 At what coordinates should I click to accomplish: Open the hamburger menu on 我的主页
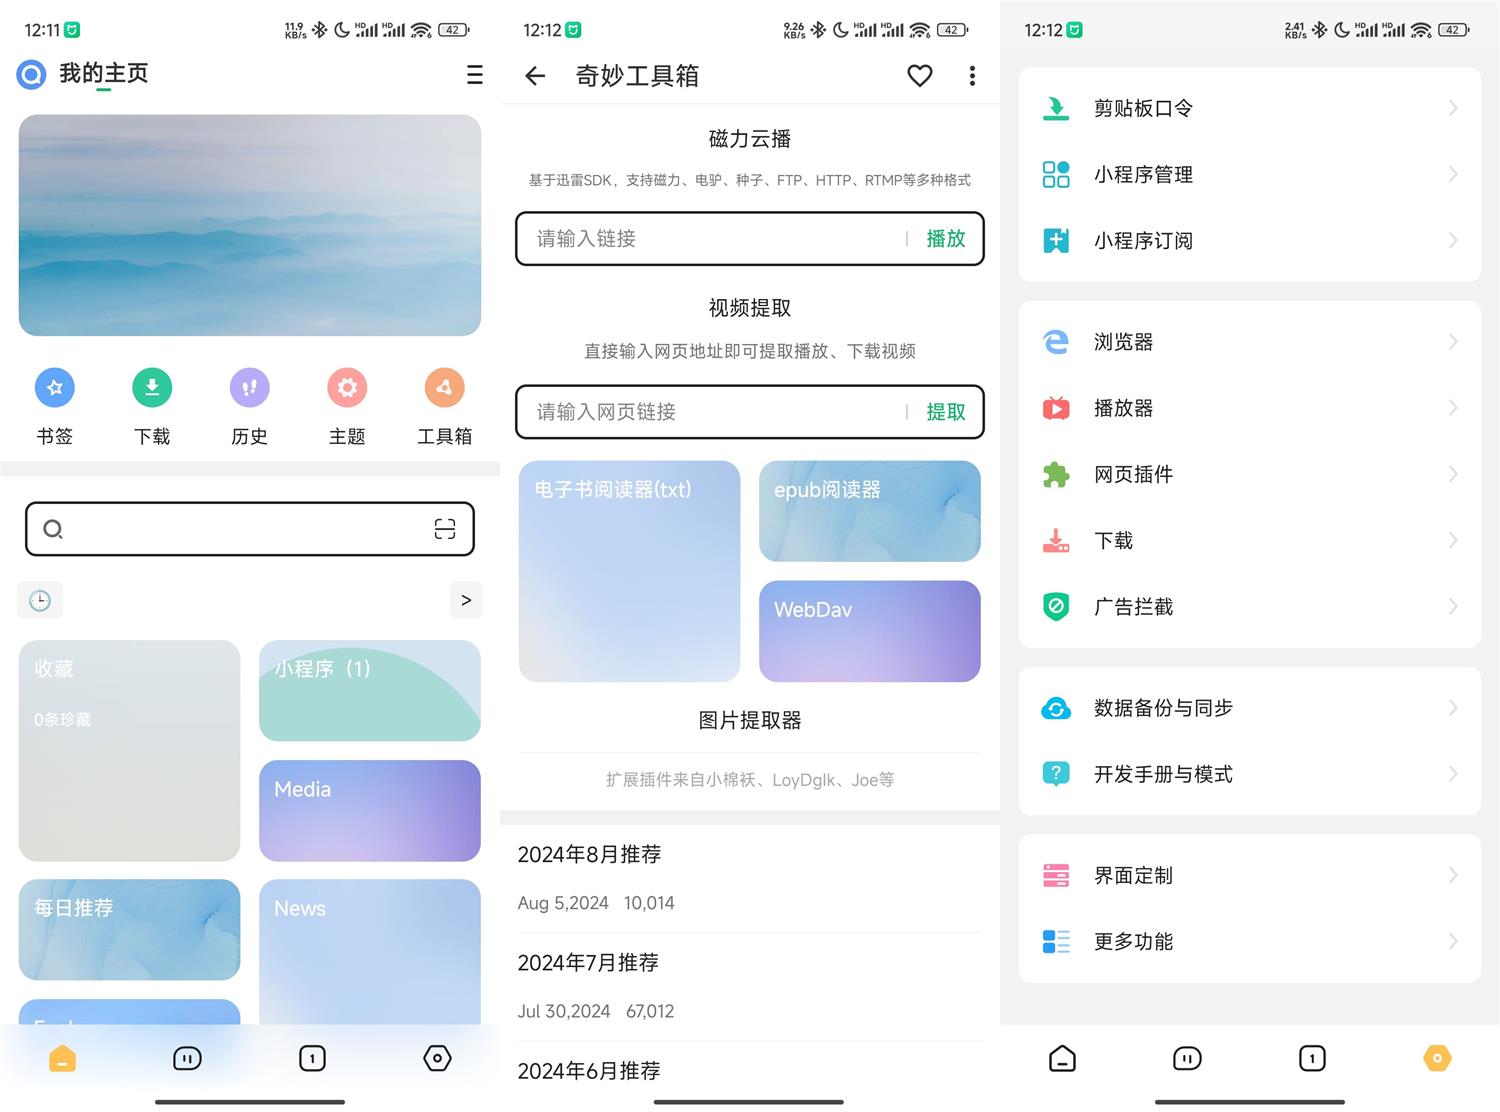pyautogui.click(x=473, y=75)
